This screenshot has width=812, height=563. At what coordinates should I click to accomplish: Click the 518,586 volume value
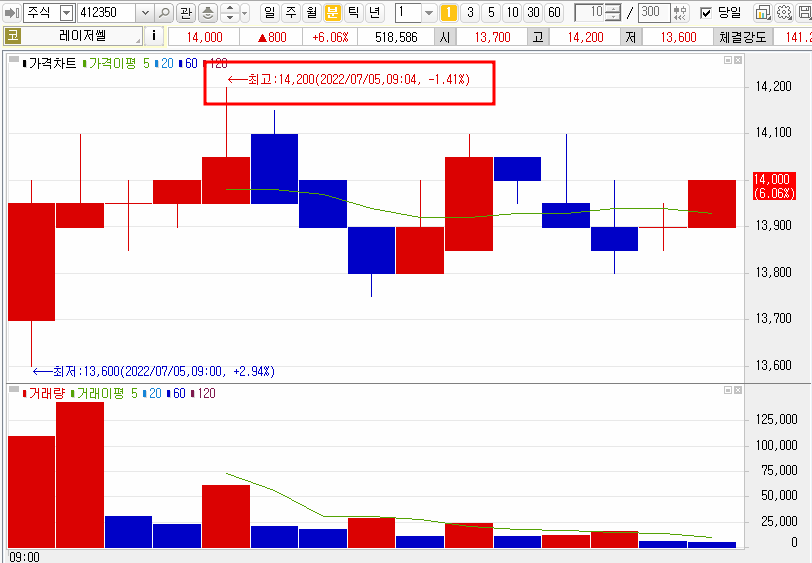(x=396, y=37)
